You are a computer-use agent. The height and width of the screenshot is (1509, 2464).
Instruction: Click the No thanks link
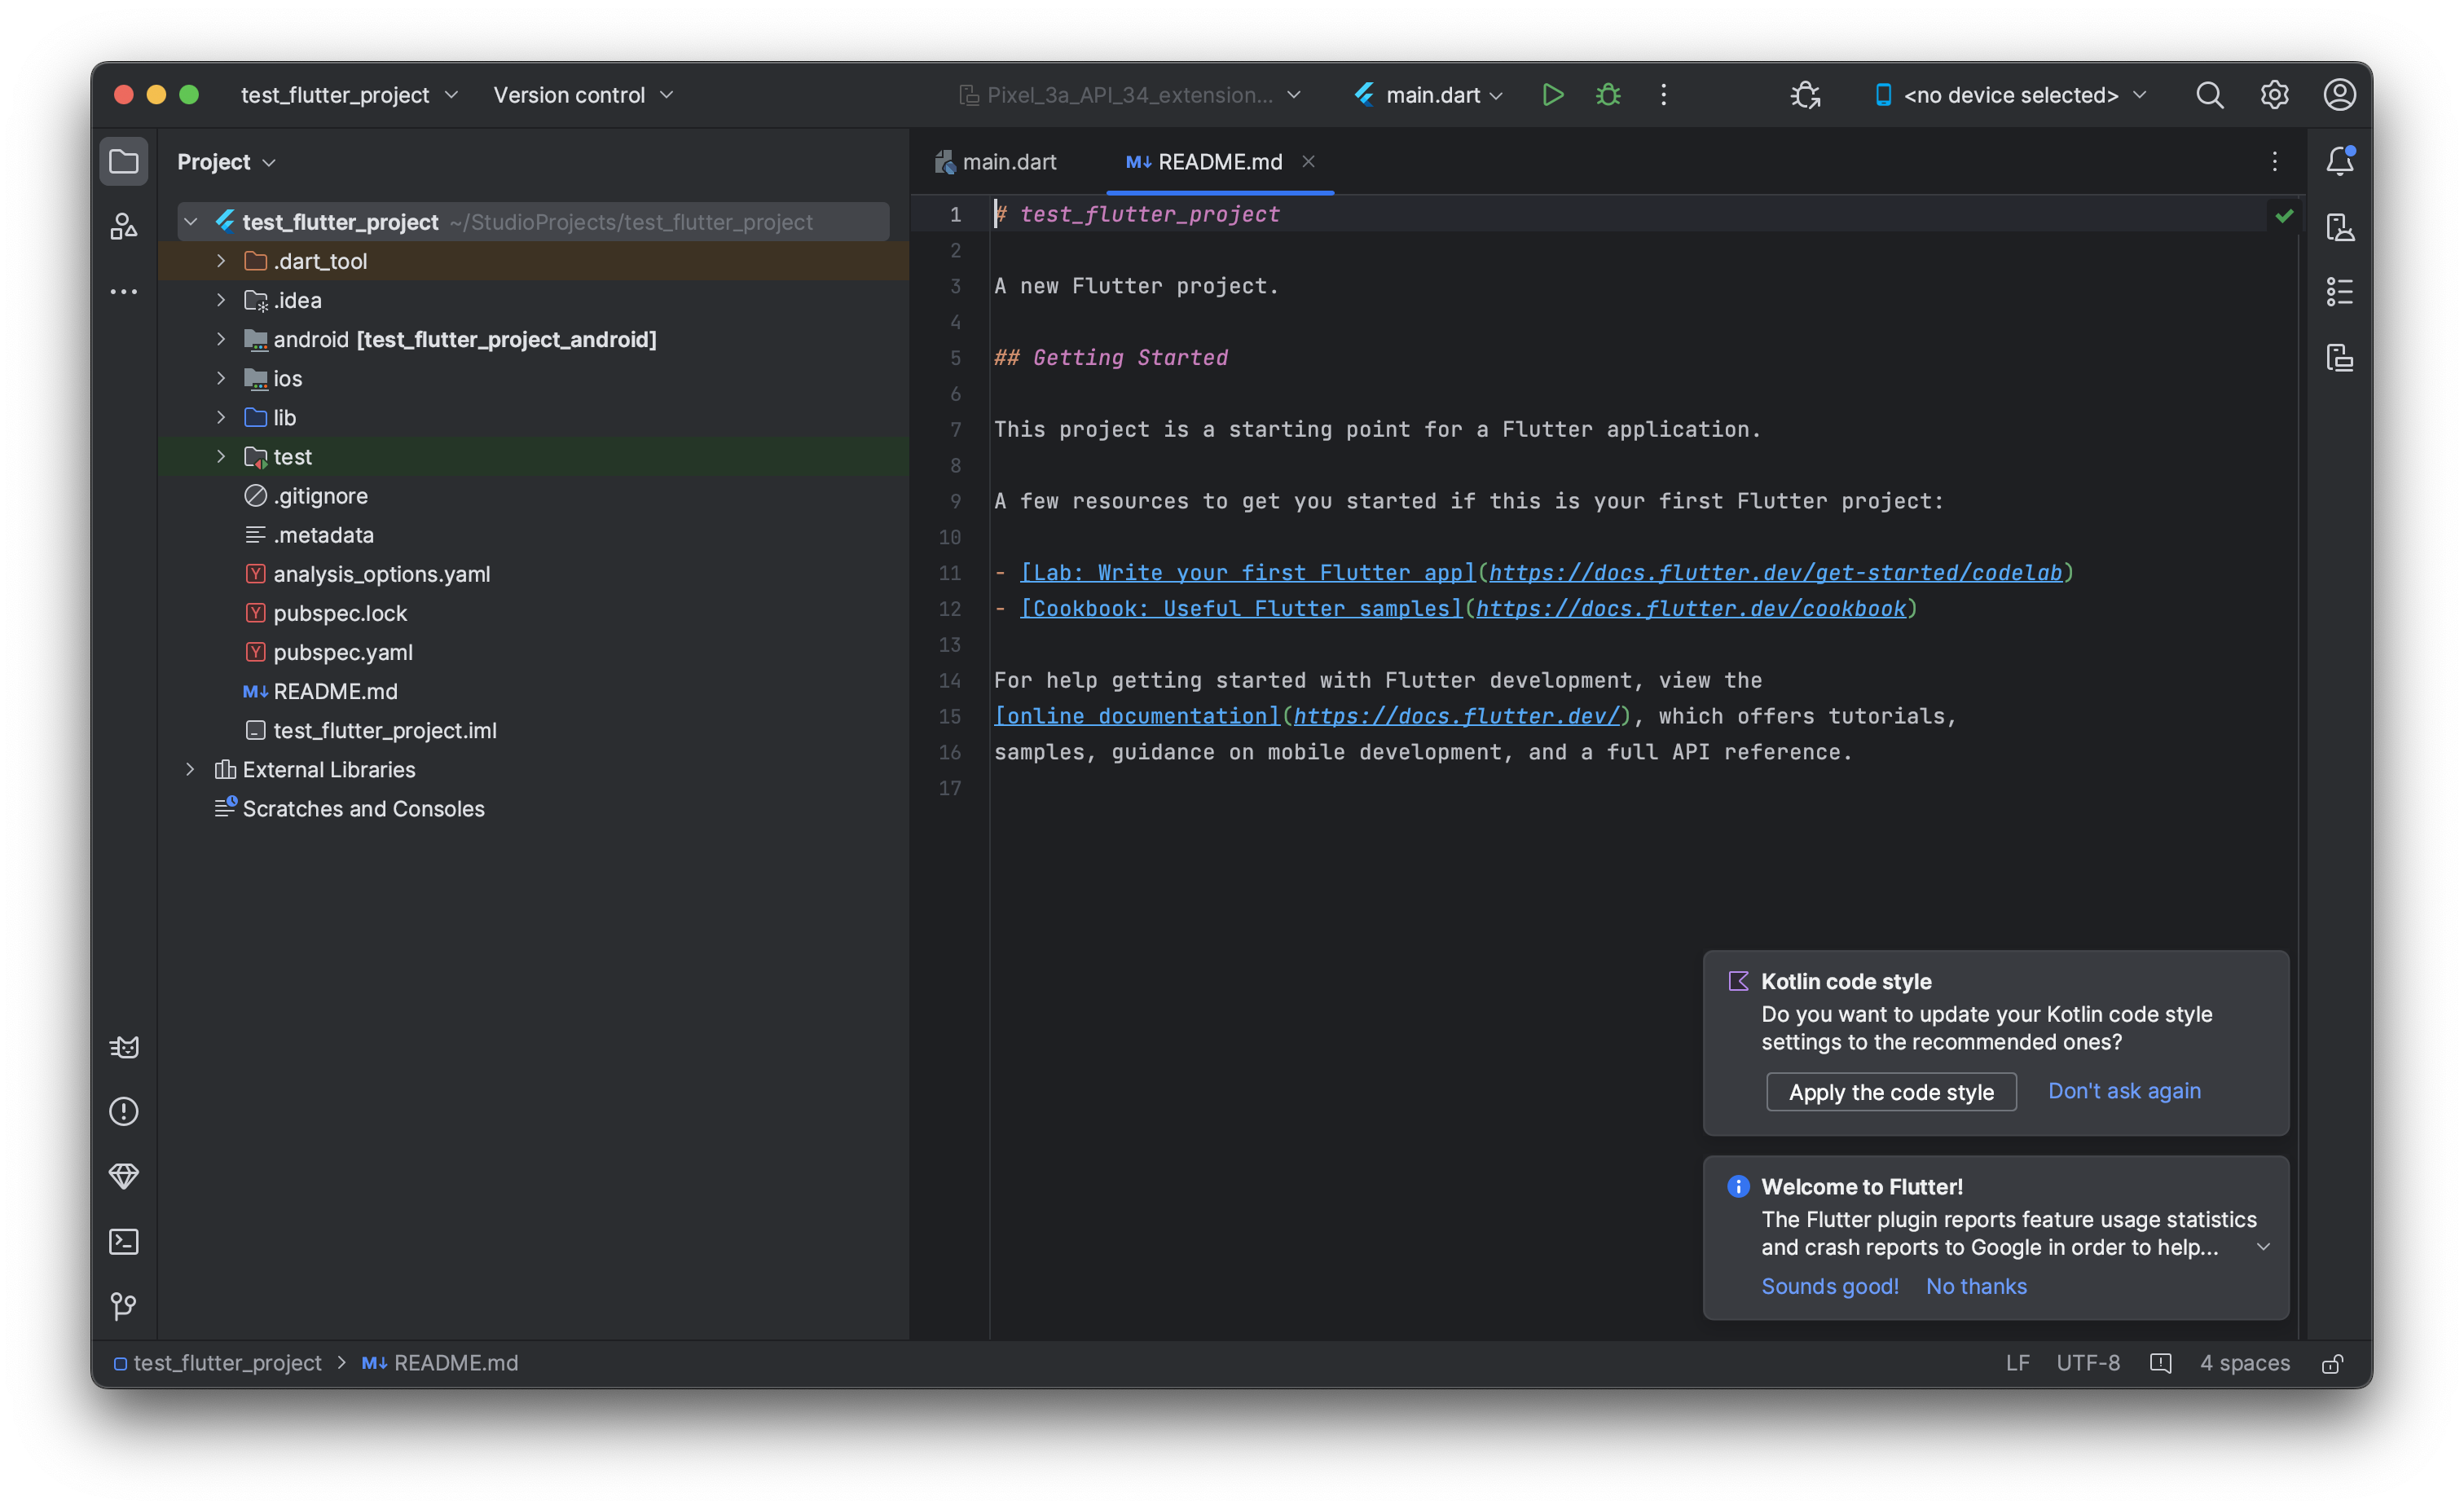click(x=1976, y=1286)
